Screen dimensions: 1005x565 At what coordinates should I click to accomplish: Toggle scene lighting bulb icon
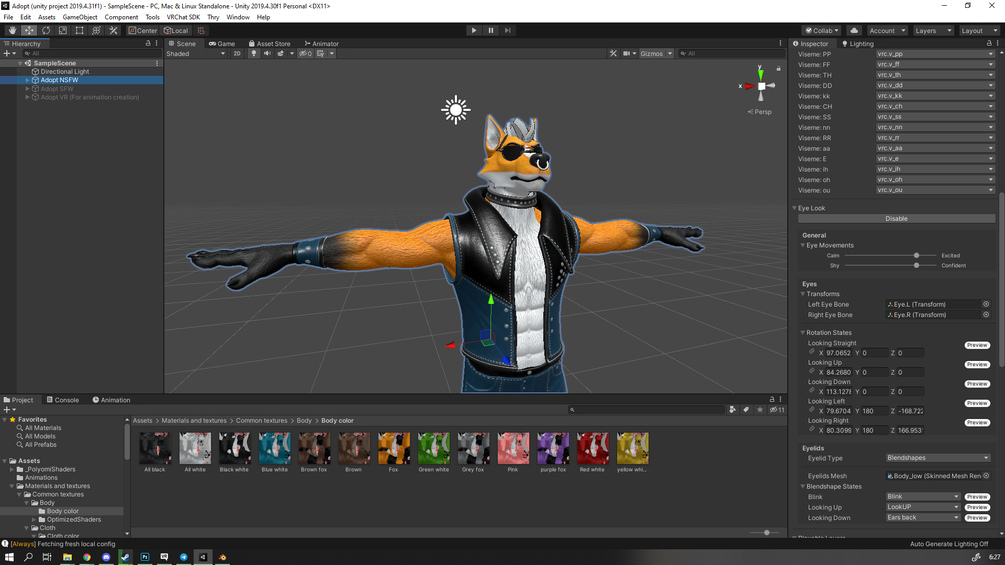254,54
